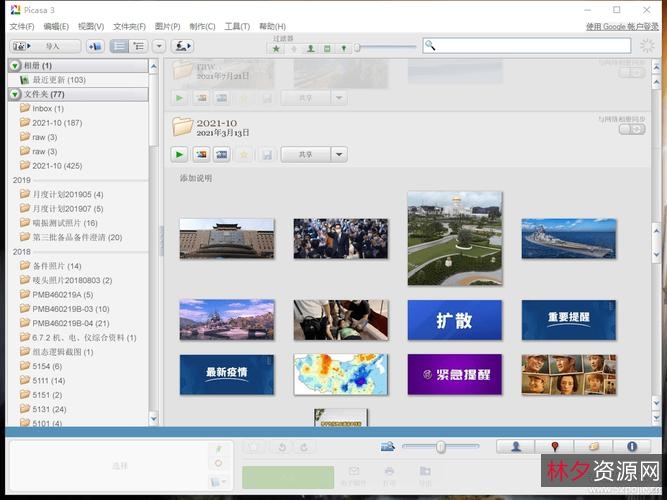Image resolution: width=667 pixels, height=500 pixels.
Task: Star the photos using the 2021-10 header star
Action: click(x=244, y=154)
